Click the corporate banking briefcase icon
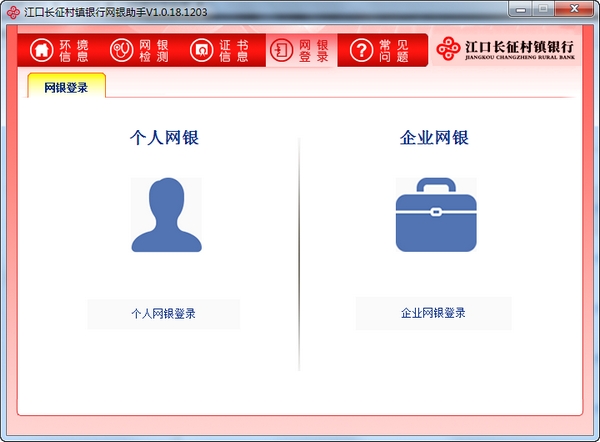This screenshot has height=442, width=600. [436, 215]
